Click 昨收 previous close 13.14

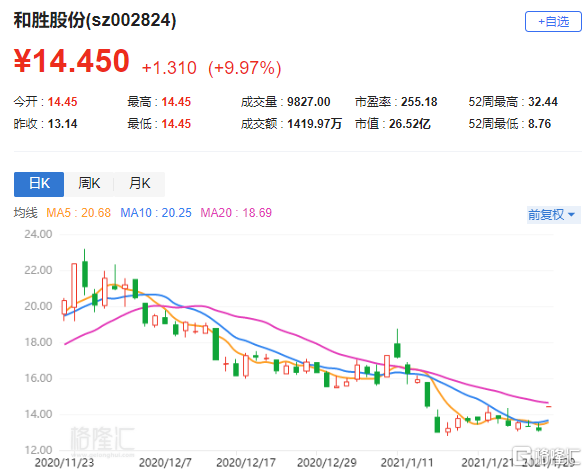pyautogui.click(x=63, y=124)
